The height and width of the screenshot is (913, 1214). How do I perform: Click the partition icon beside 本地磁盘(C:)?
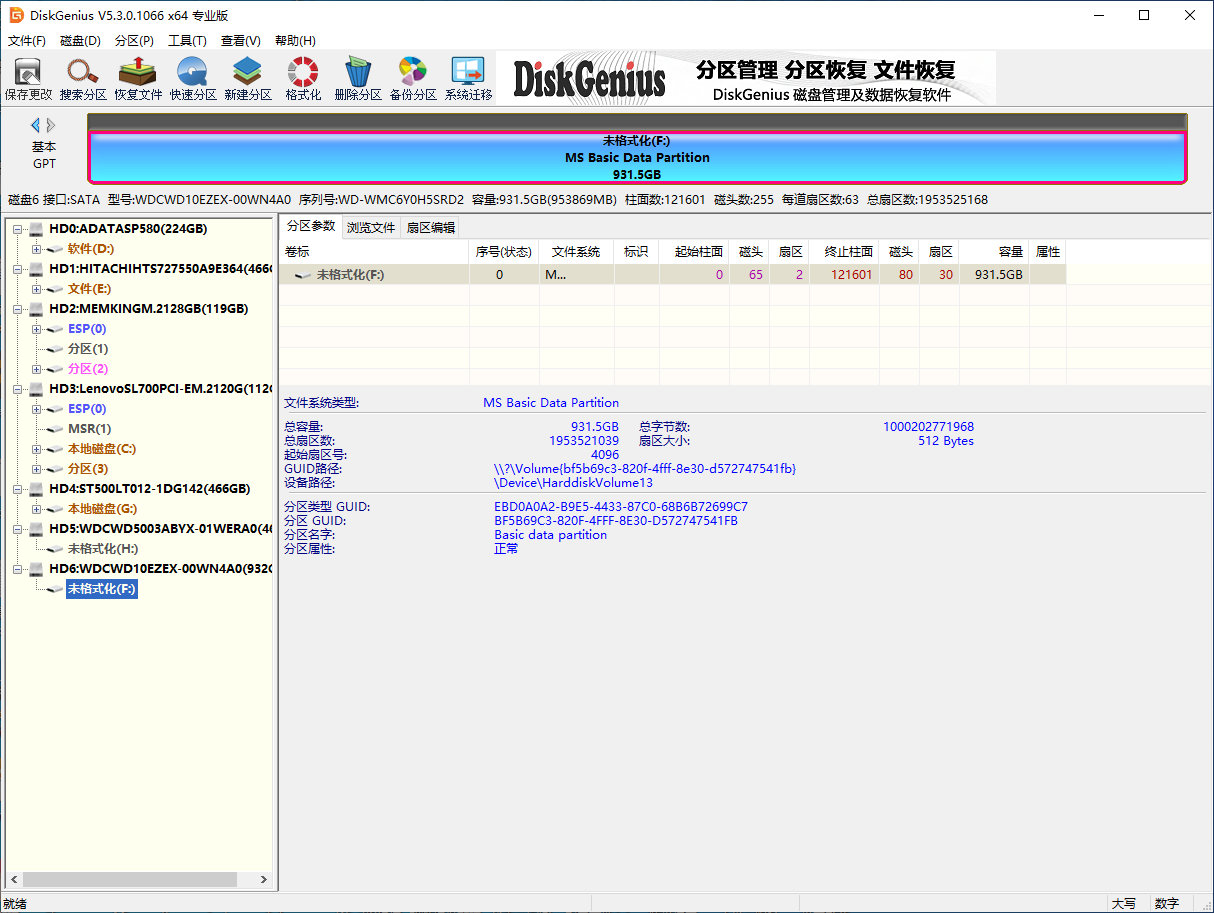tap(55, 449)
